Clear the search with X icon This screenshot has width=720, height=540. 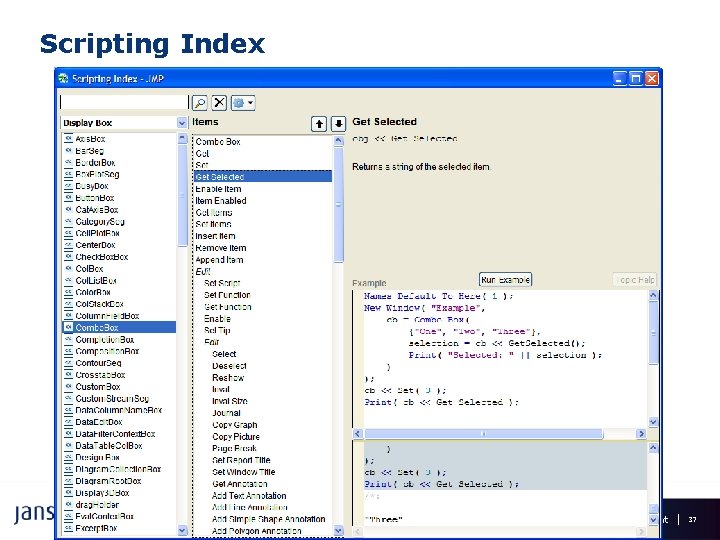coord(219,102)
